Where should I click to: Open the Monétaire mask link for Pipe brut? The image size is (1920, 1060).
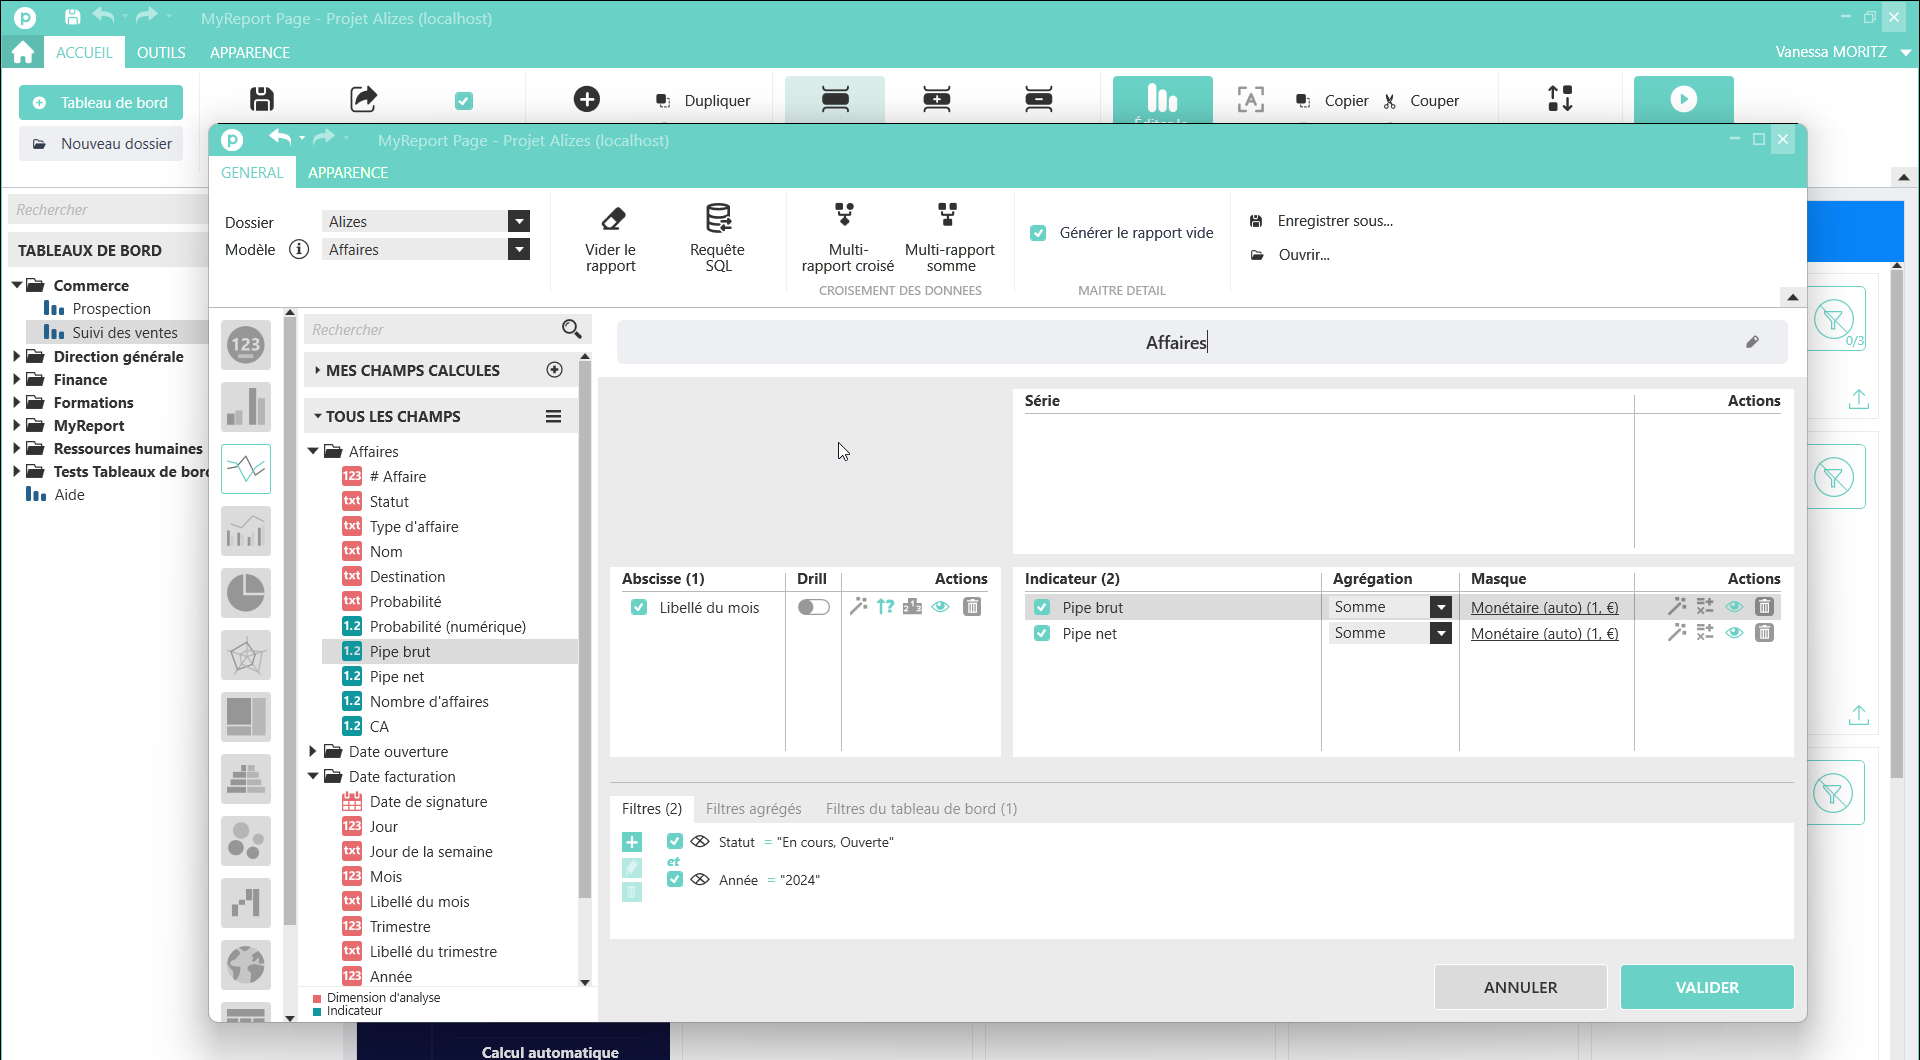click(1544, 608)
